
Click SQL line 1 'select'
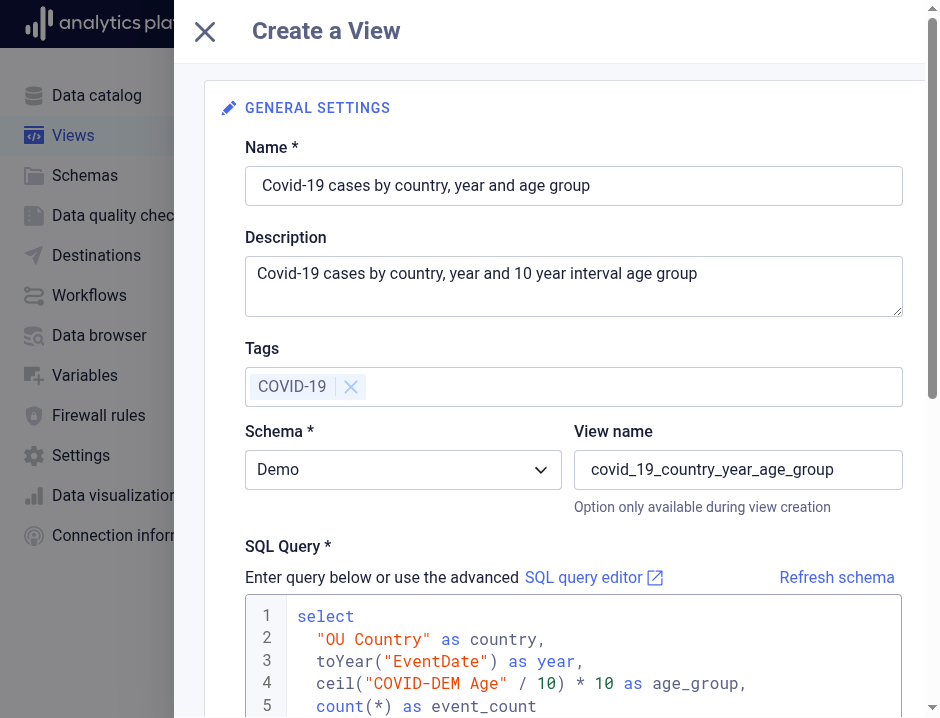326,617
